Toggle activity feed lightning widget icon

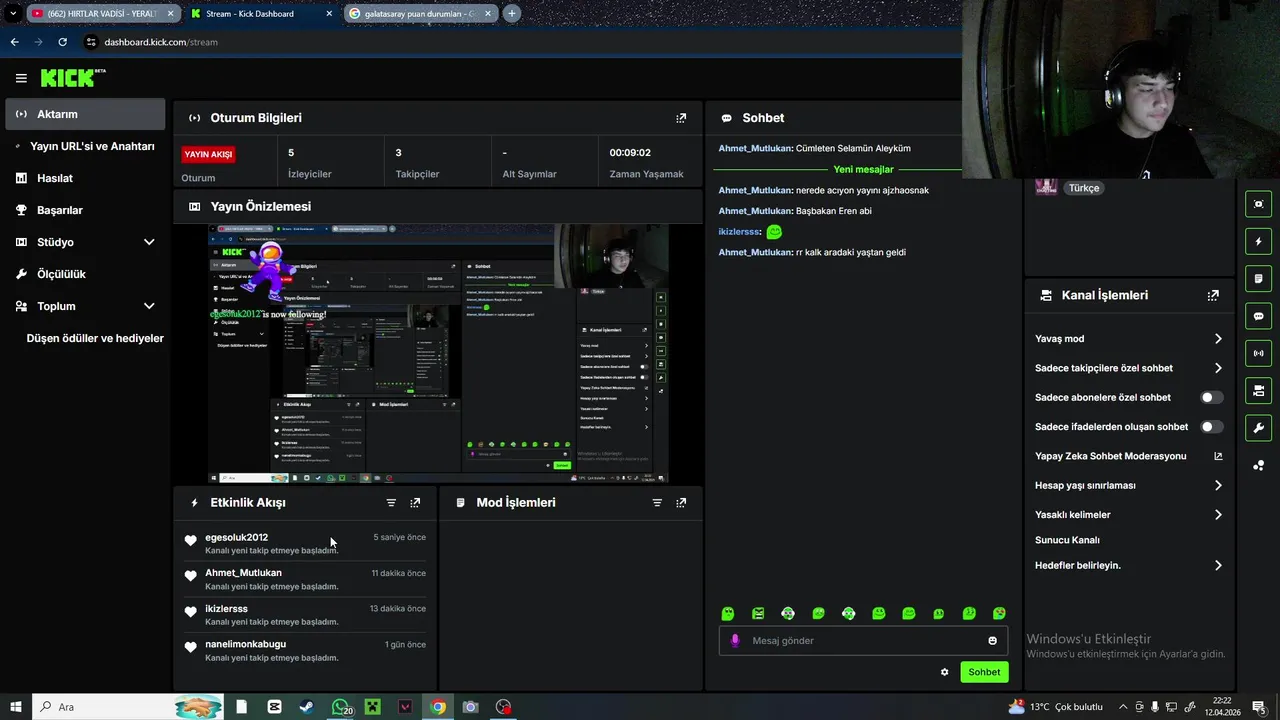point(1258,241)
